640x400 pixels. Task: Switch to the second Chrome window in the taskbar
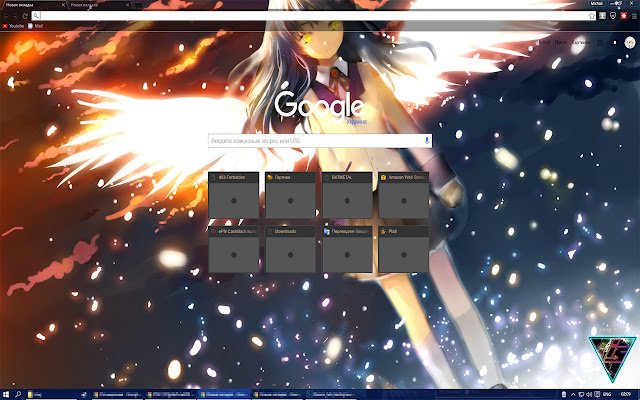tap(171, 394)
